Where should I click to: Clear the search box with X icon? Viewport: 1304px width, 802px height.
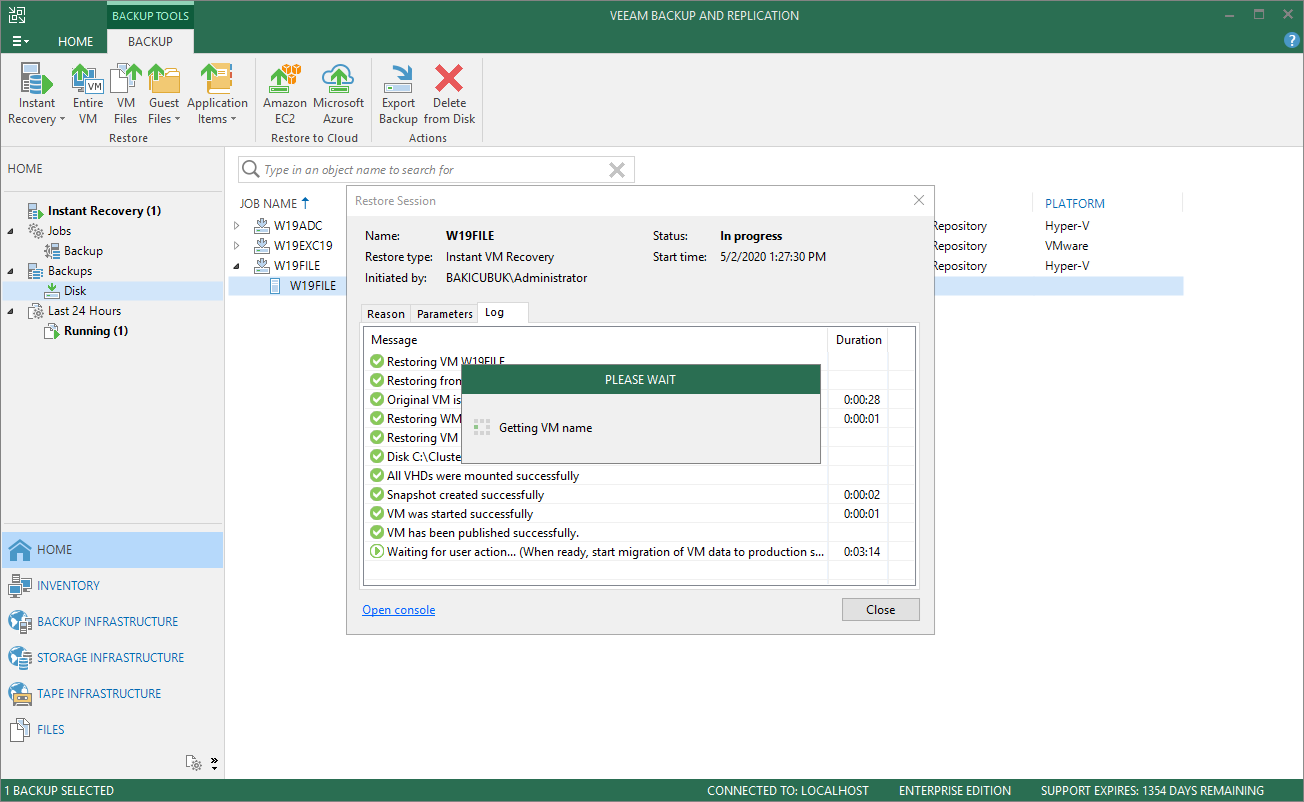click(x=617, y=170)
